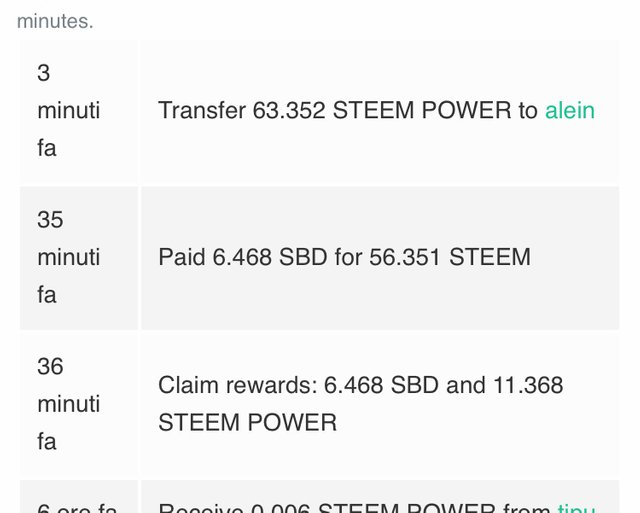Click the 63.352 amount in first row
640x513 pixels.
pyautogui.click(x=289, y=110)
